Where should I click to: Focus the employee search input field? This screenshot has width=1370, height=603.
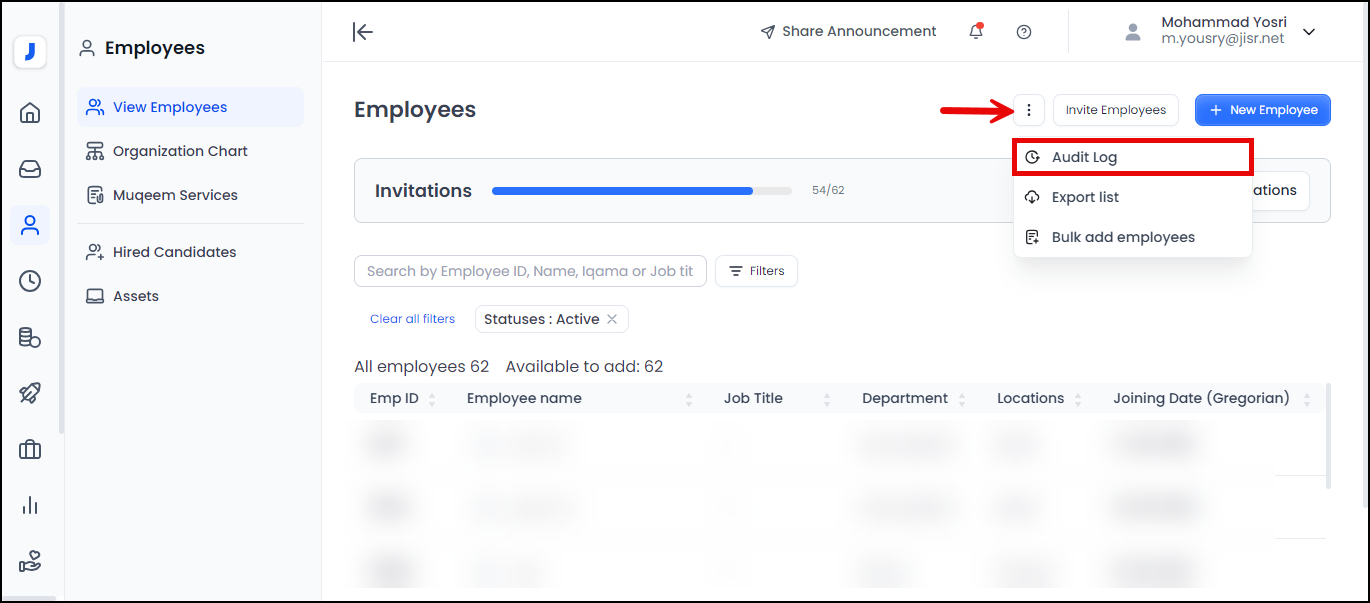tap(530, 271)
